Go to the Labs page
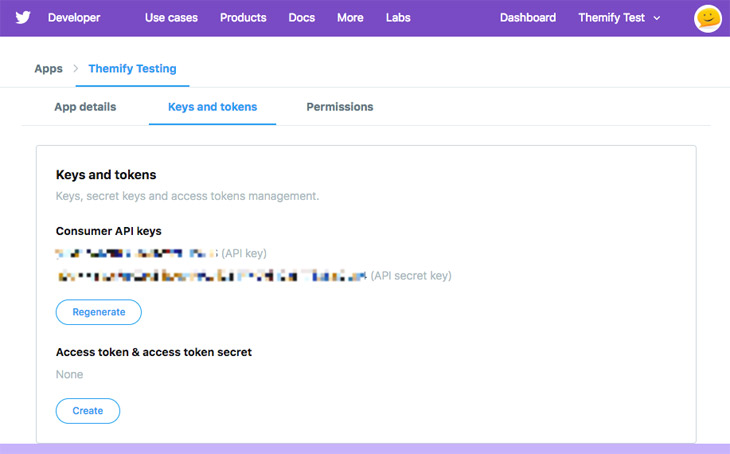This screenshot has height=454, width=730. [x=398, y=18]
